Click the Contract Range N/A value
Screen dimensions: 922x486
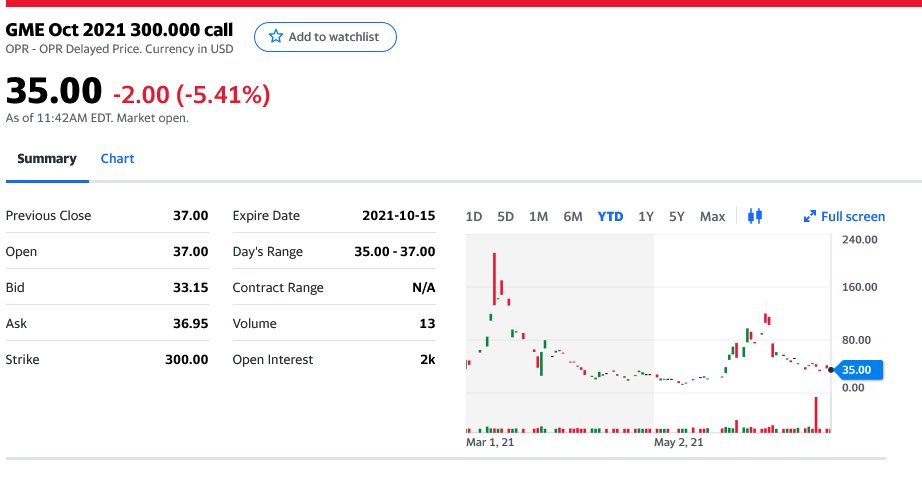(x=424, y=287)
